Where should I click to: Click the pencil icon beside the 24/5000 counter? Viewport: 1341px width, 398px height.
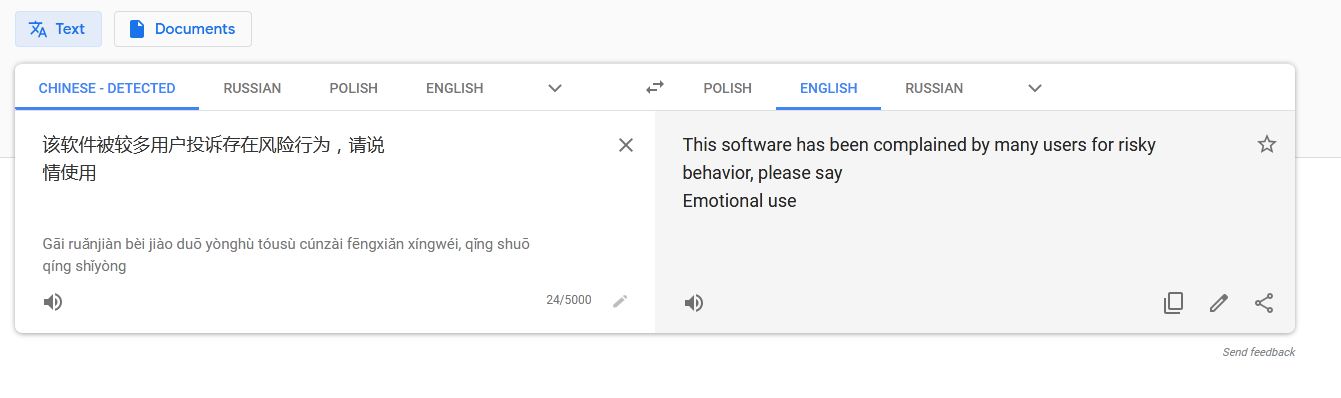620,300
